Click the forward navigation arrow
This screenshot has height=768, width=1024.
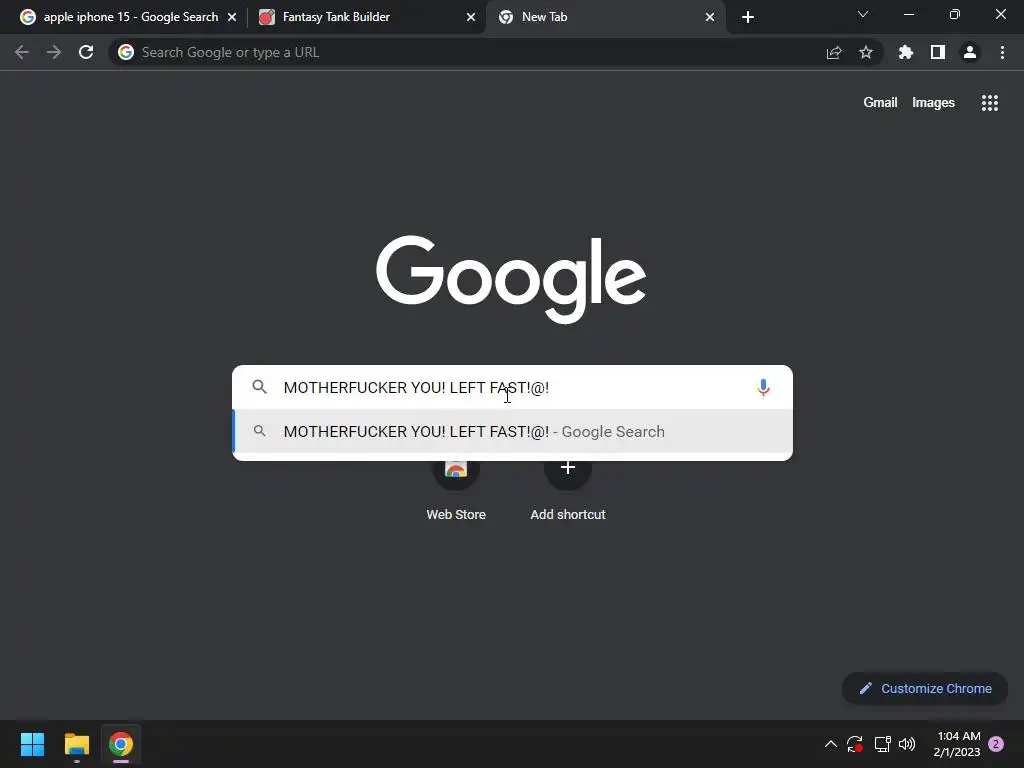coord(54,52)
